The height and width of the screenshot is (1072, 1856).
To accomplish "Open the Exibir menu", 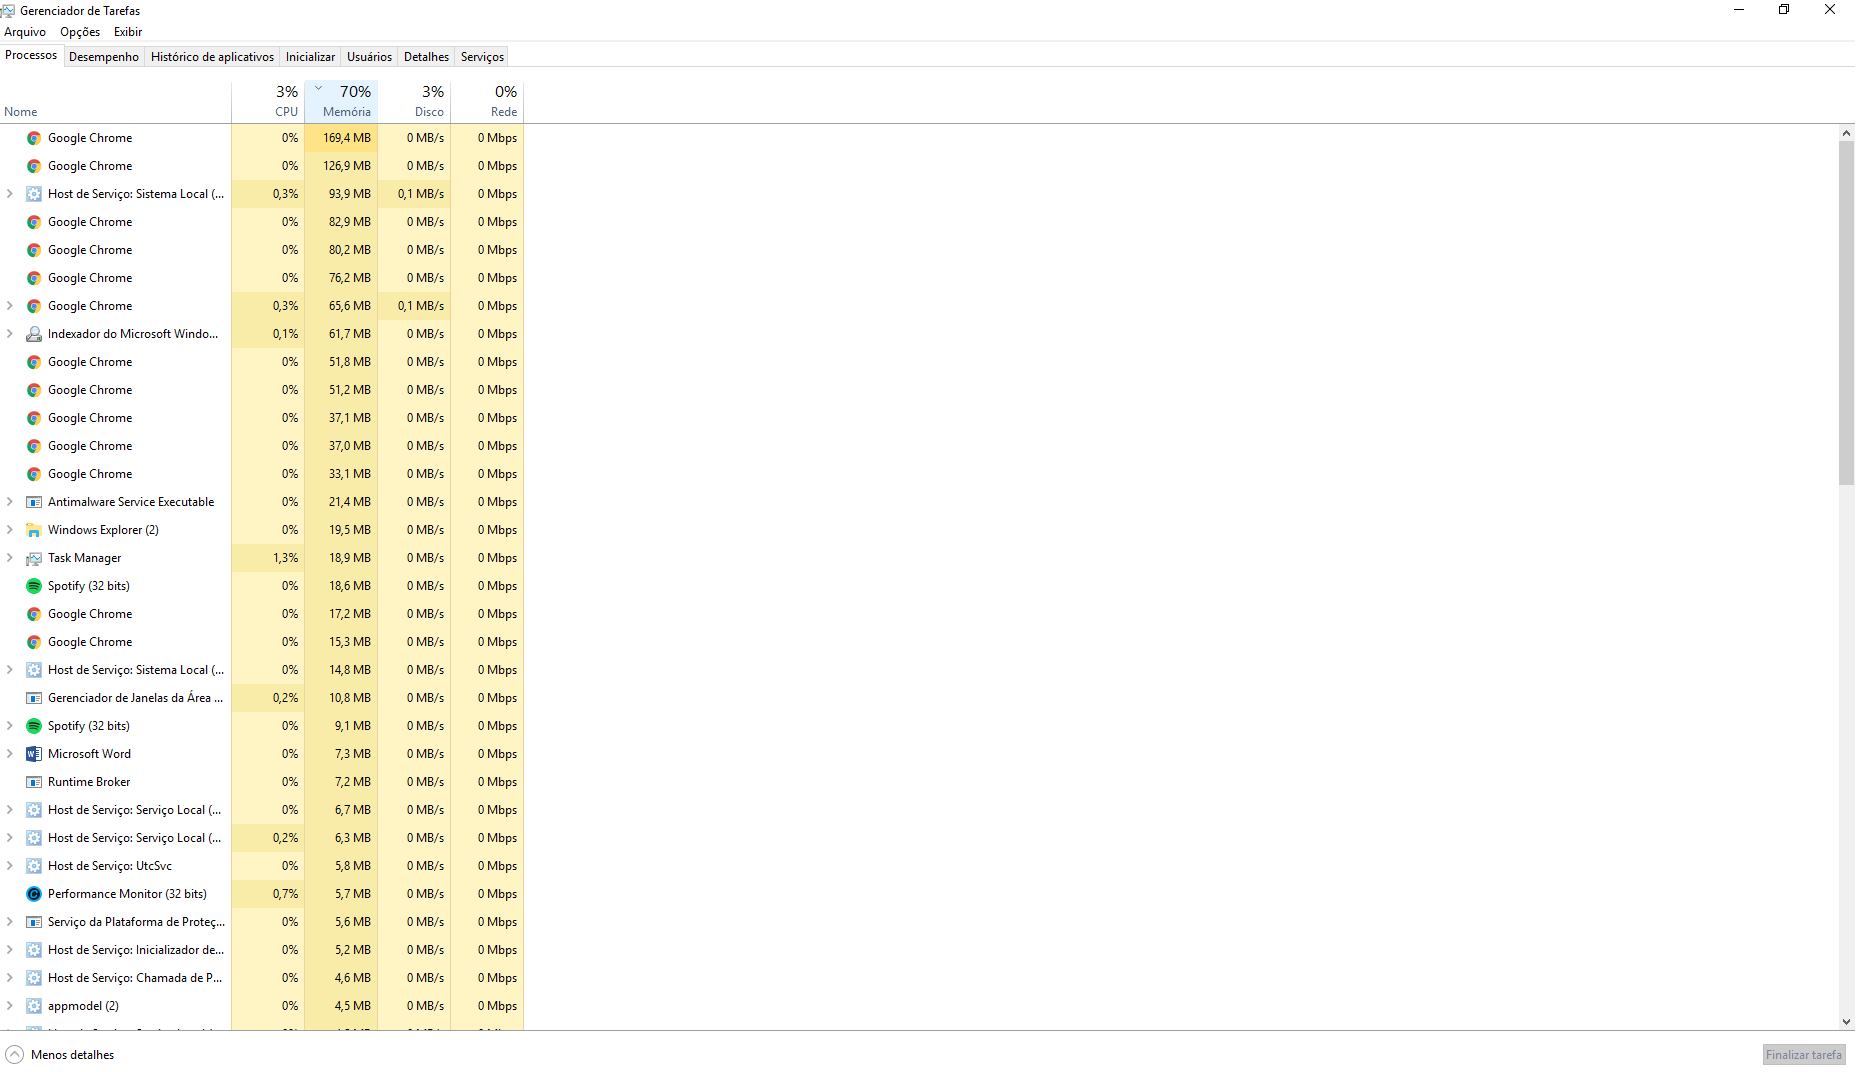I will [128, 32].
